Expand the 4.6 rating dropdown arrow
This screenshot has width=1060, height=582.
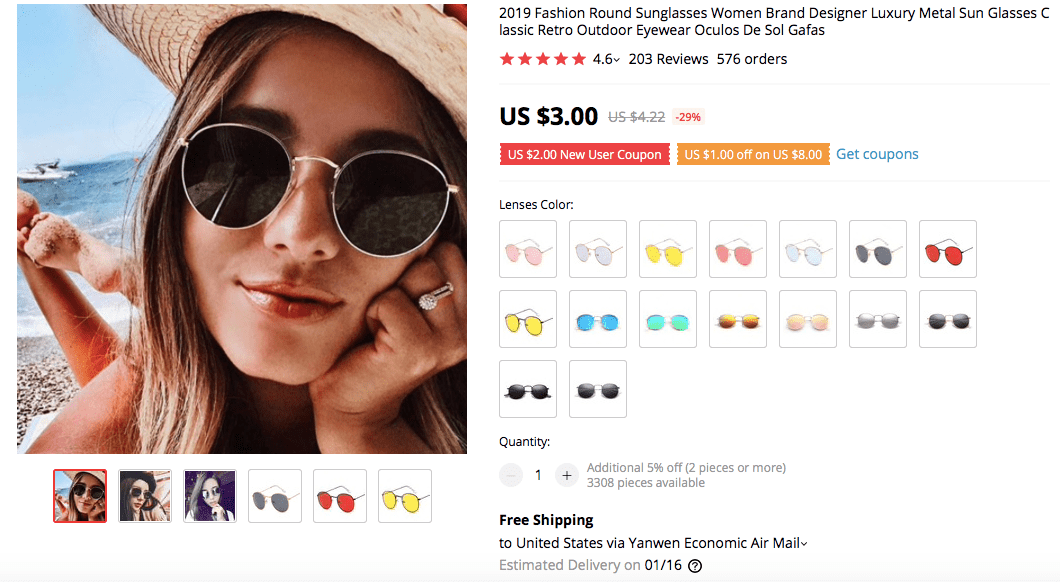pos(617,60)
